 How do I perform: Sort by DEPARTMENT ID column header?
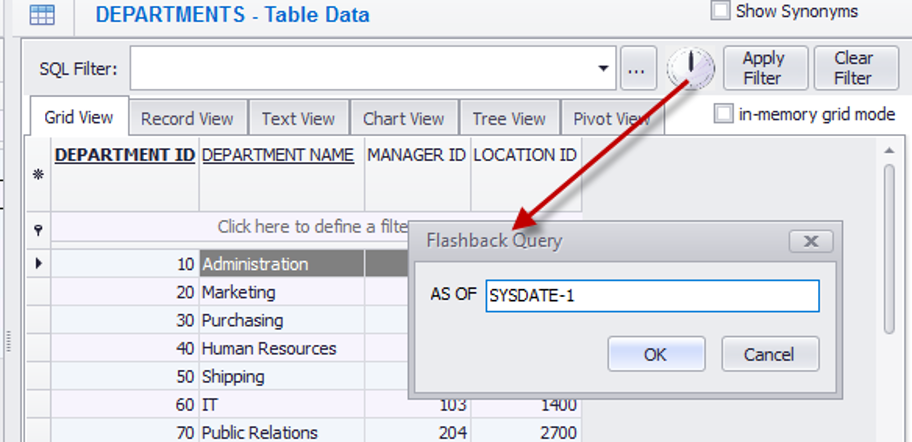coord(125,155)
